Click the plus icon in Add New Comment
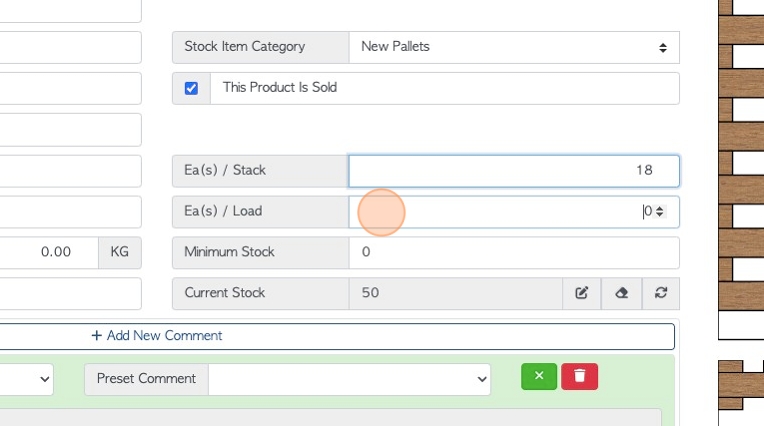 point(96,335)
